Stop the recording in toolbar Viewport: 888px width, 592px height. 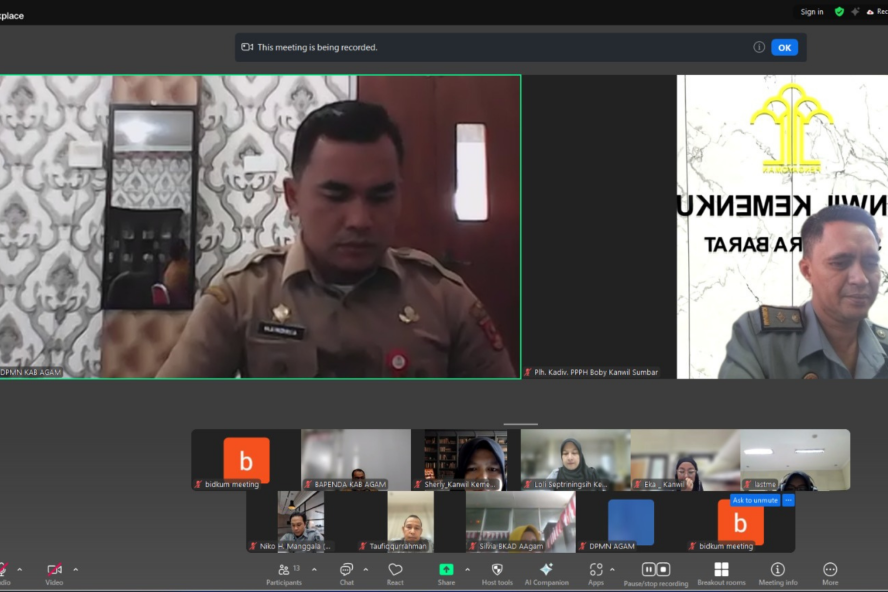[664, 569]
